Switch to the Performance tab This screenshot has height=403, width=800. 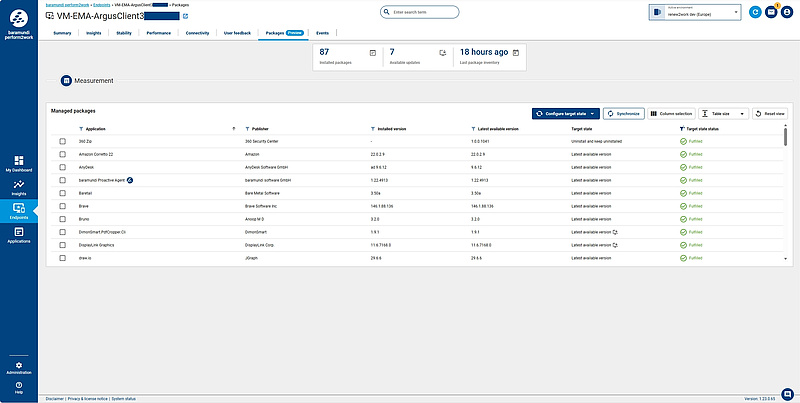pos(158,33)
